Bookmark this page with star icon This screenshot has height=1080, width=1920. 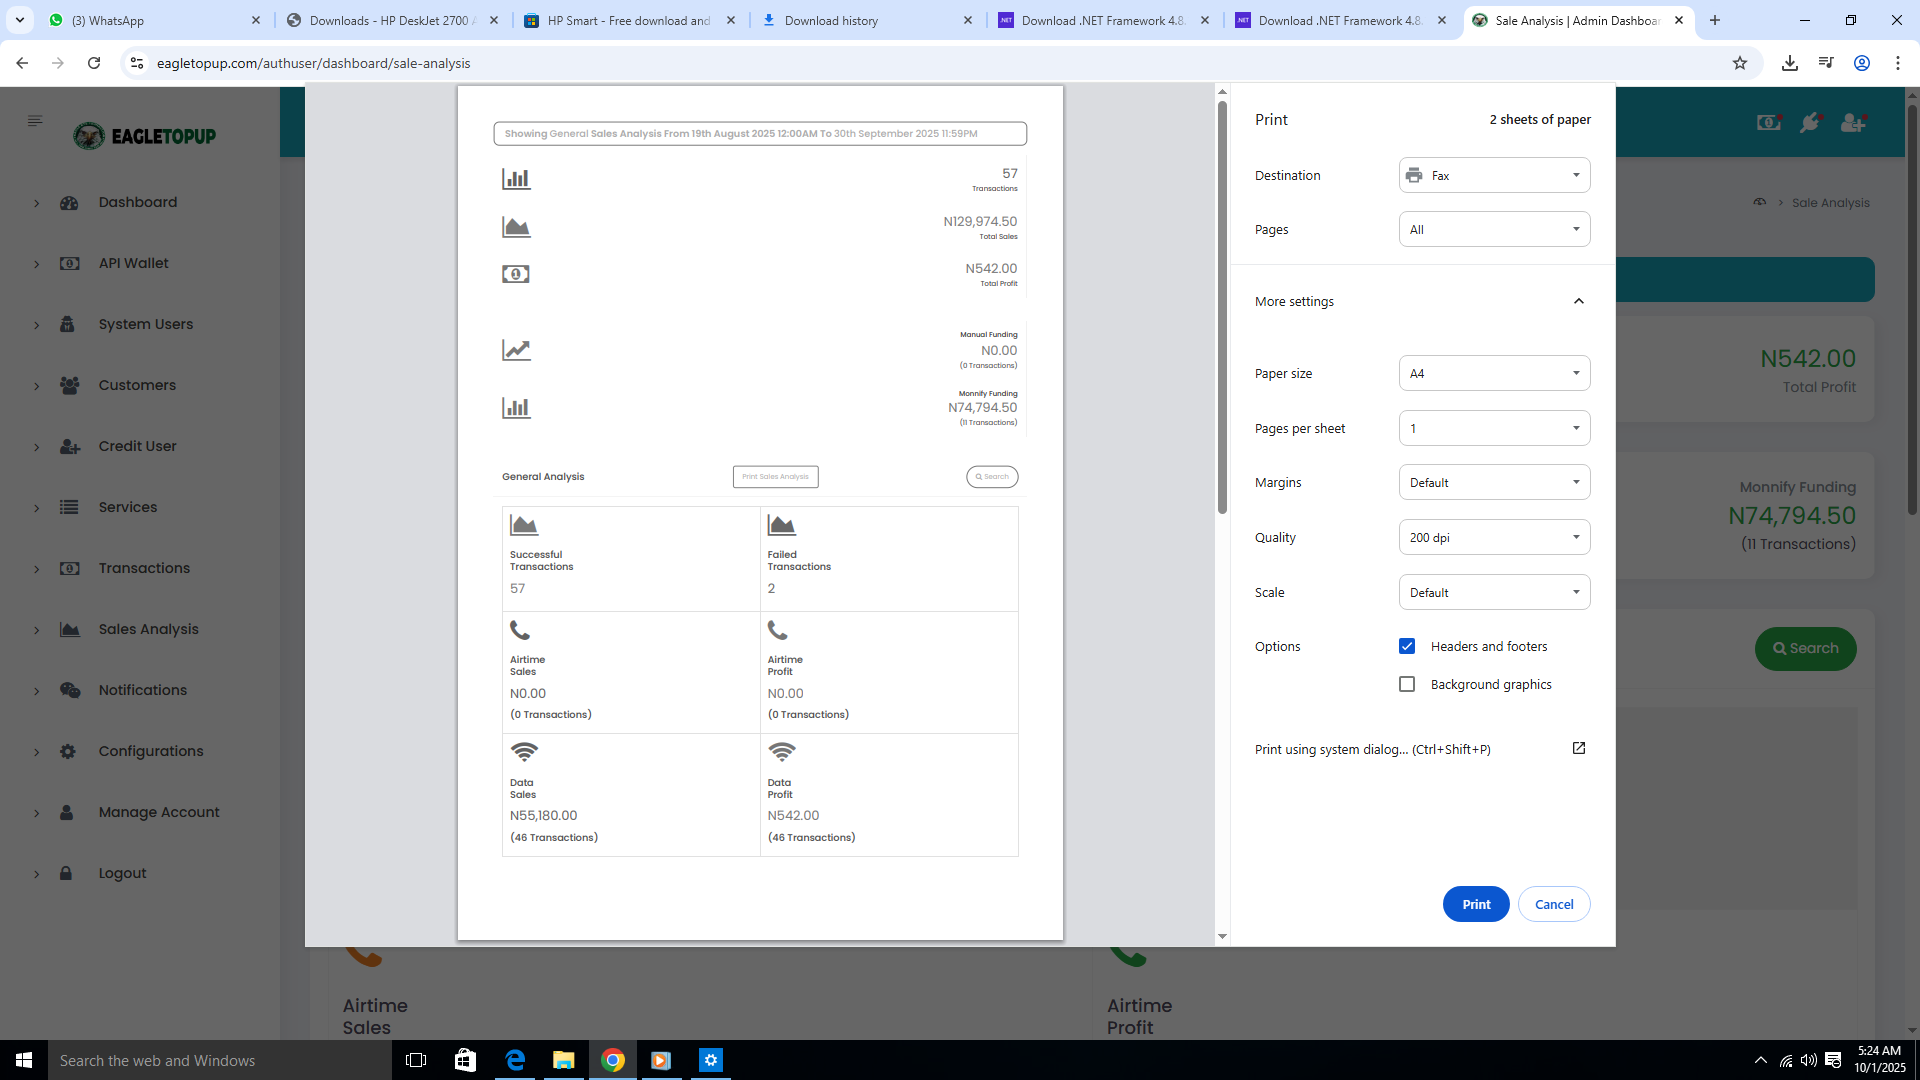(1740, 63)
